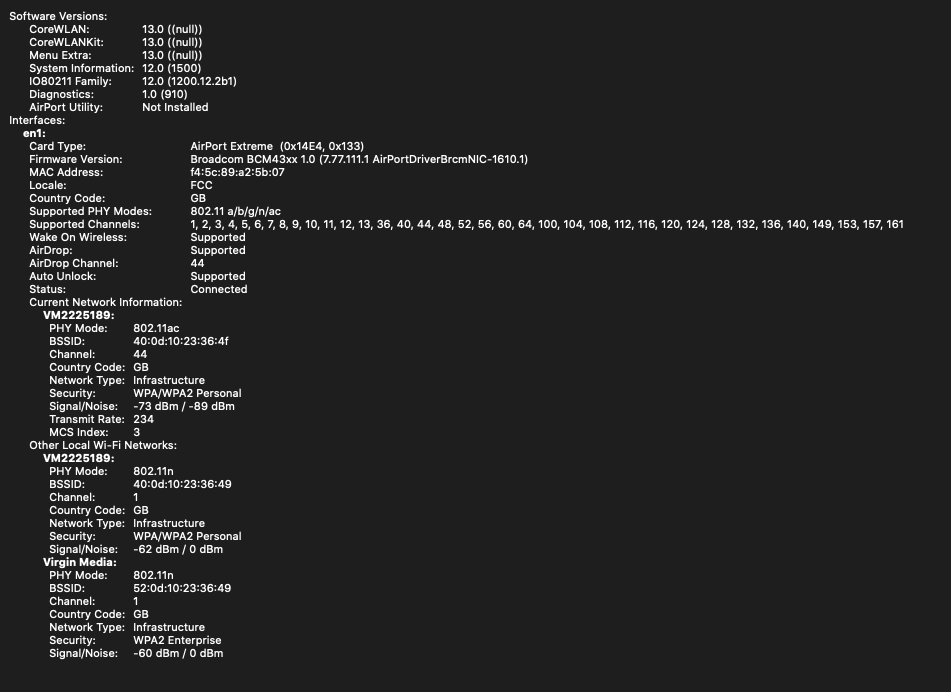951x692 pixels.
Task: Click the AirDrop Channel 44 value
Action: click(x=197, y=263)
